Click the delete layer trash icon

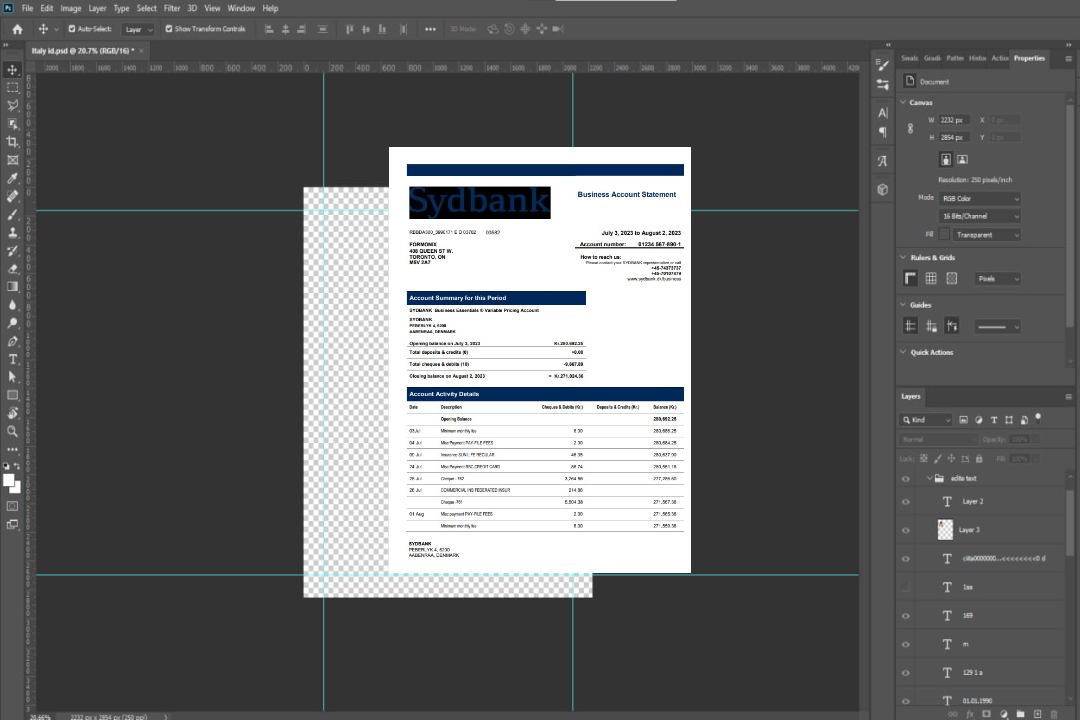coord(1054,714)
